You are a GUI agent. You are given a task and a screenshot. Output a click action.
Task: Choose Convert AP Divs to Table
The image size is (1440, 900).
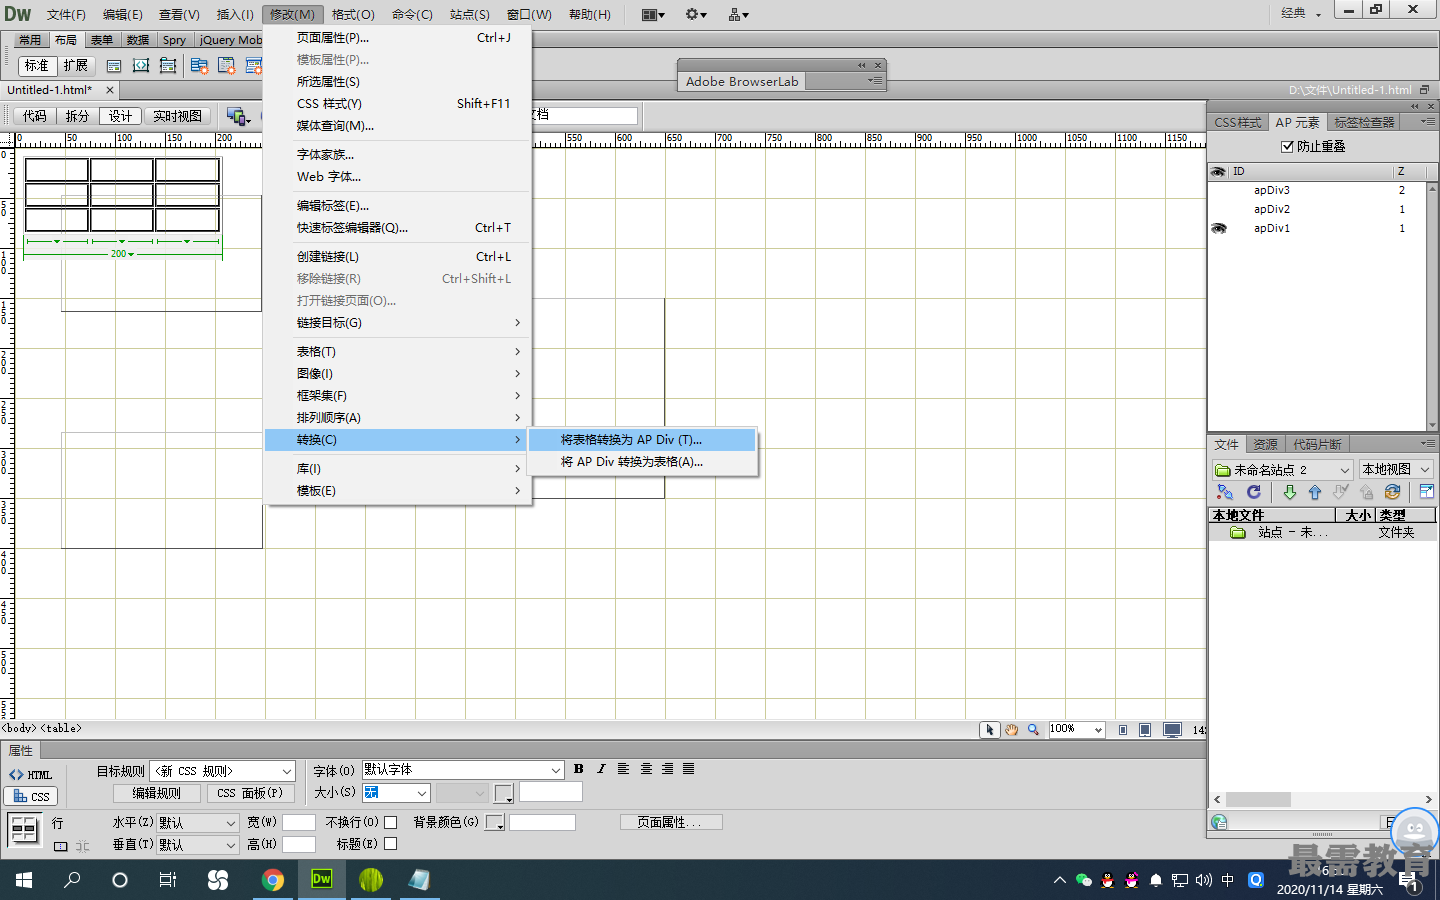(642, 462)
